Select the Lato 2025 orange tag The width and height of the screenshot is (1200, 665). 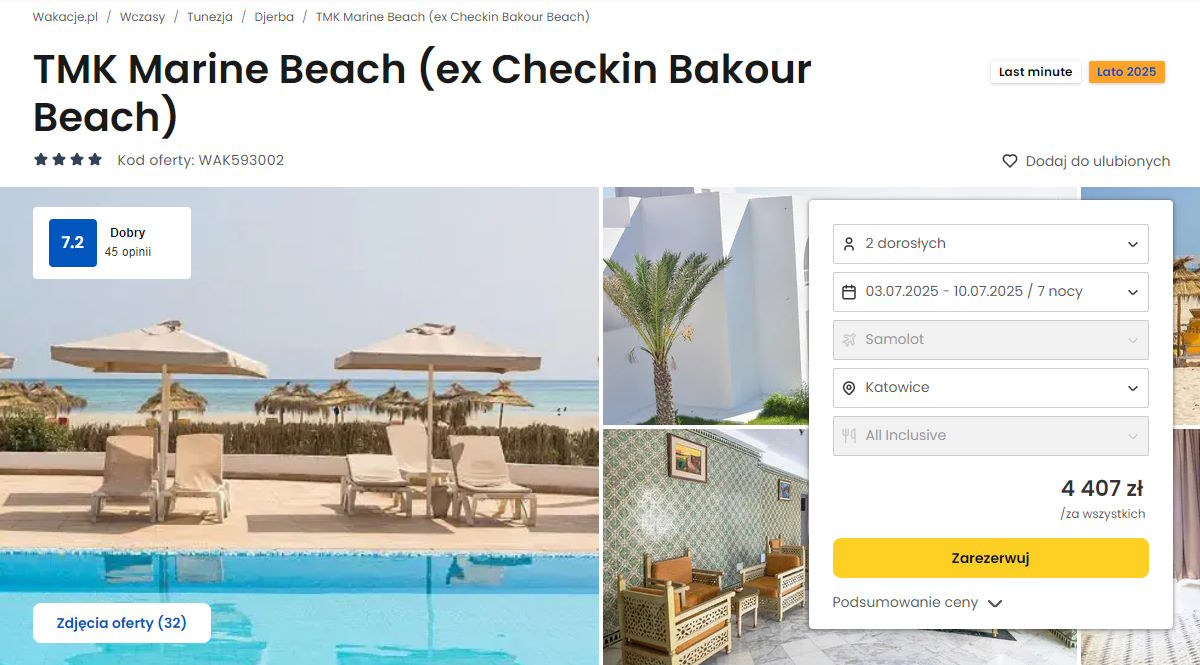coord(1126,72)
